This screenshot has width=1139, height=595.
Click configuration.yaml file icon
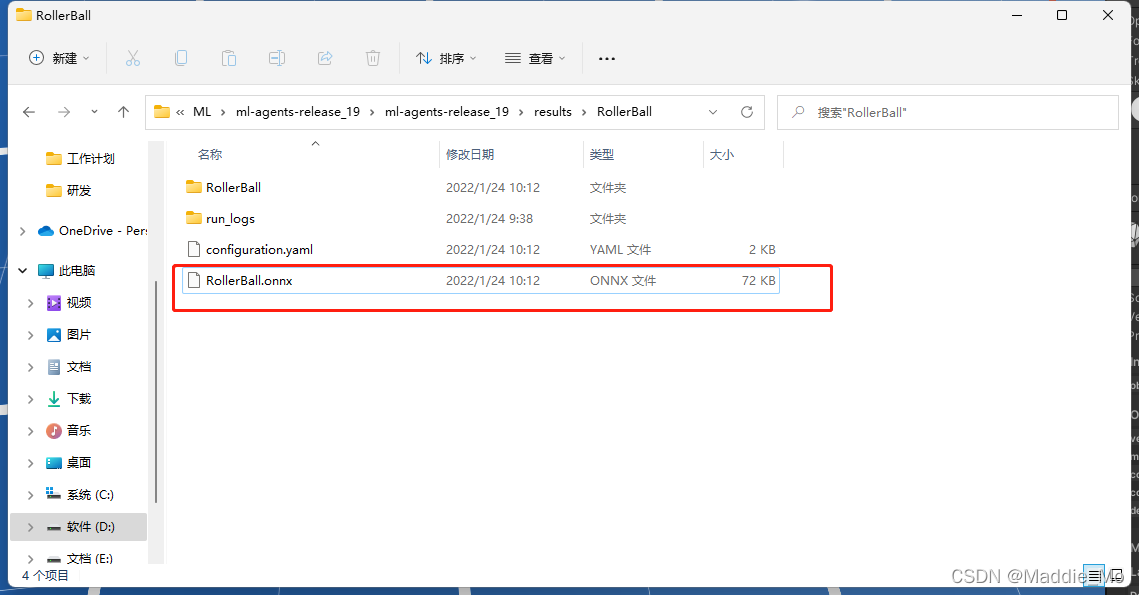click(x=193, y=249)
